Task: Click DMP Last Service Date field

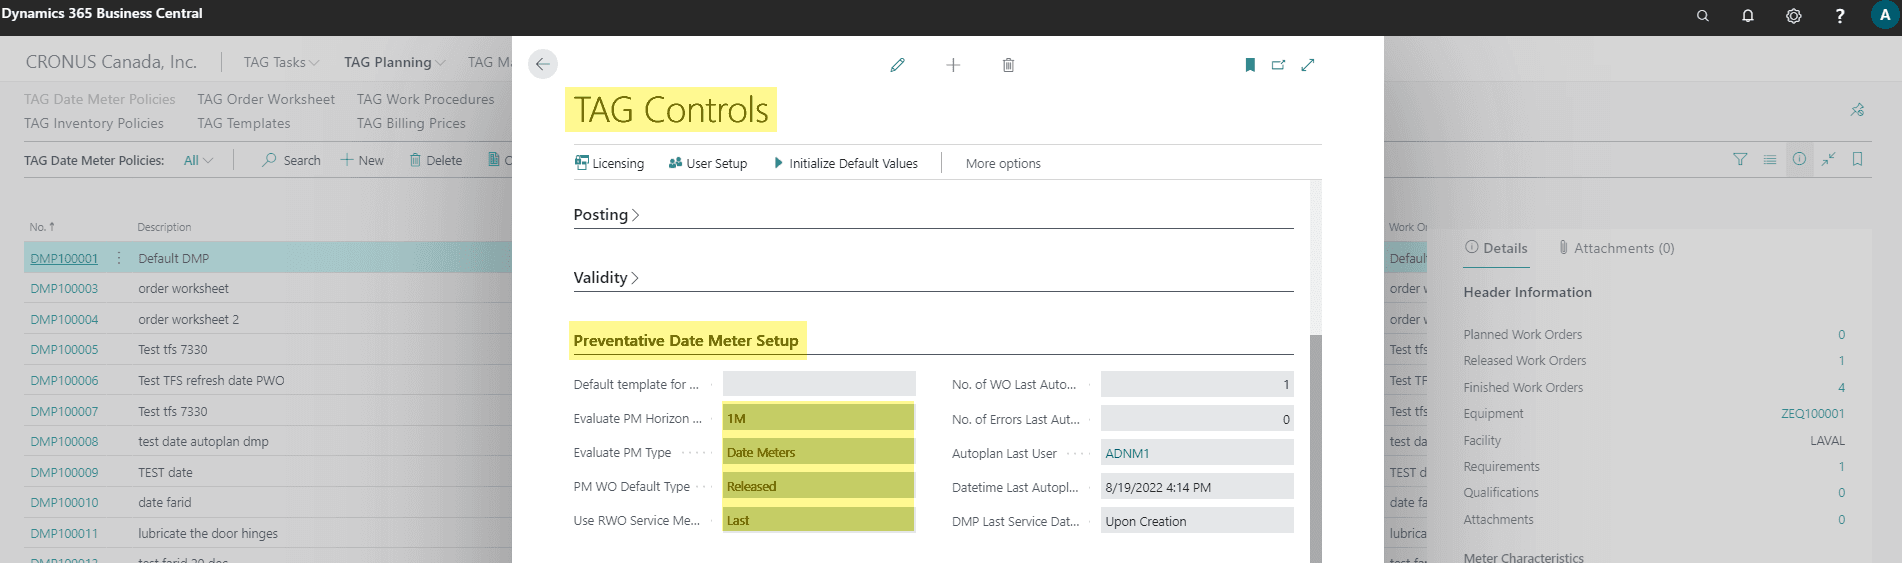Action: coord(1197,521)
